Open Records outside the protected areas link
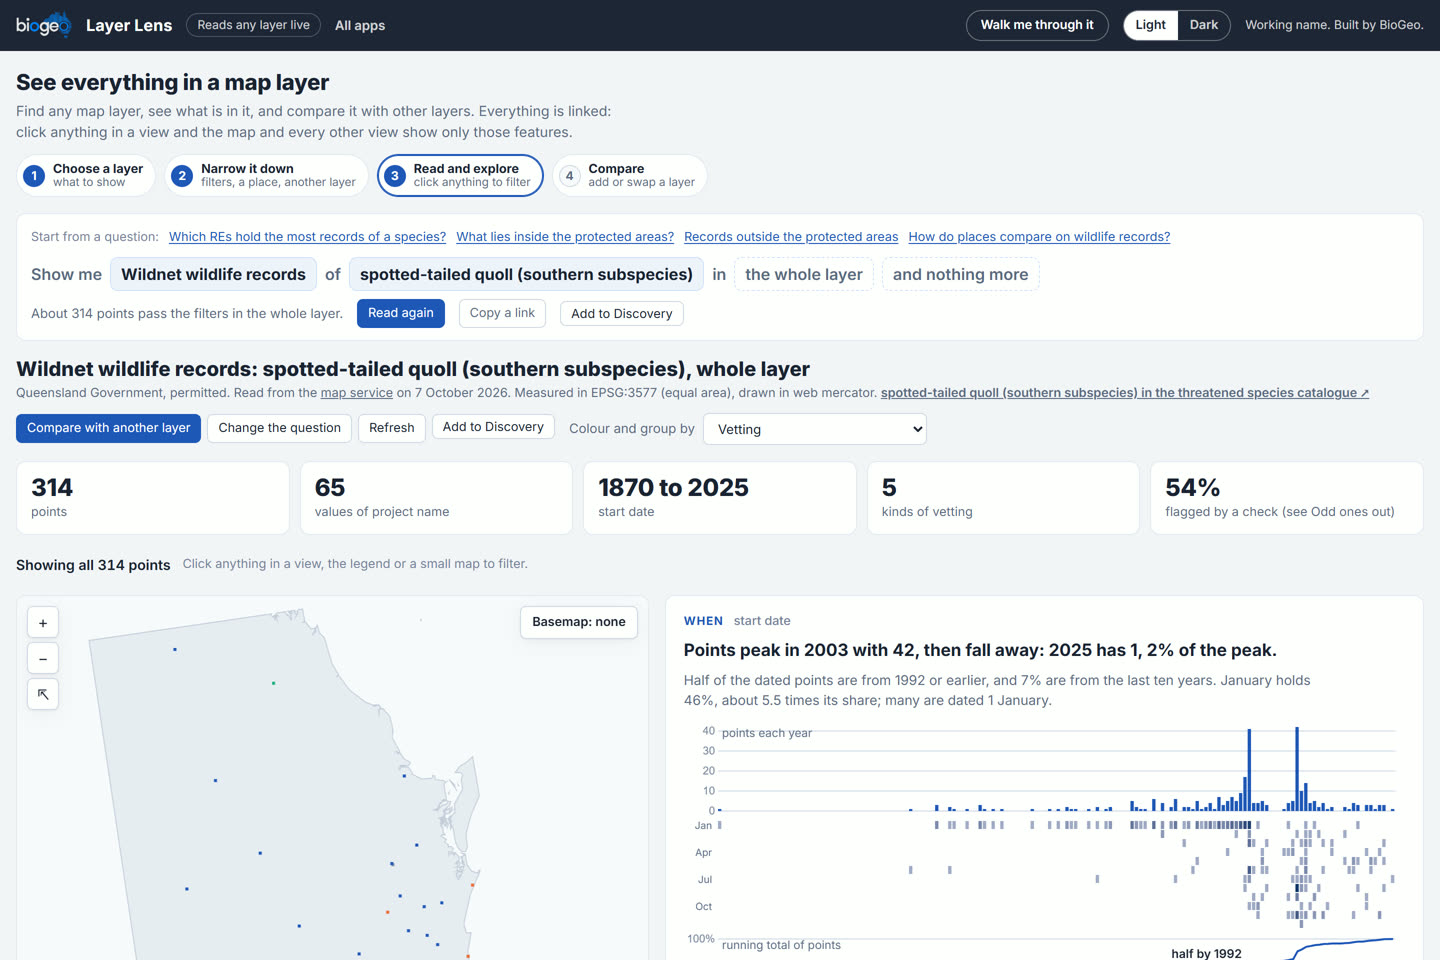 coord(791,237)
